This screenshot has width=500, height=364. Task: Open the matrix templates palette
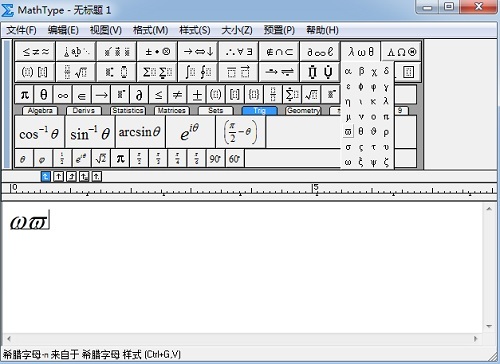408,72
